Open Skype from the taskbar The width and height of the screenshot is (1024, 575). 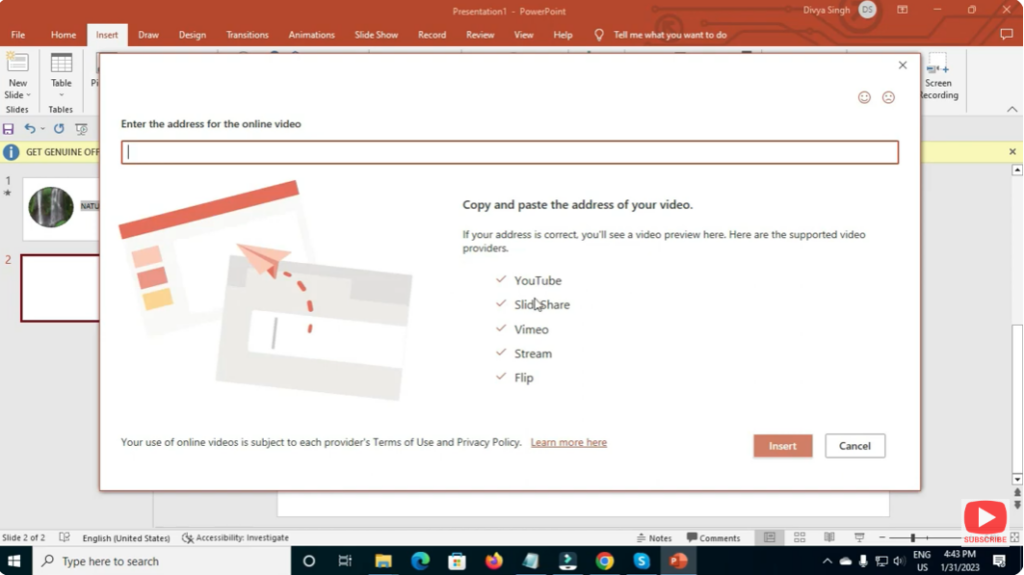(641, 561)
